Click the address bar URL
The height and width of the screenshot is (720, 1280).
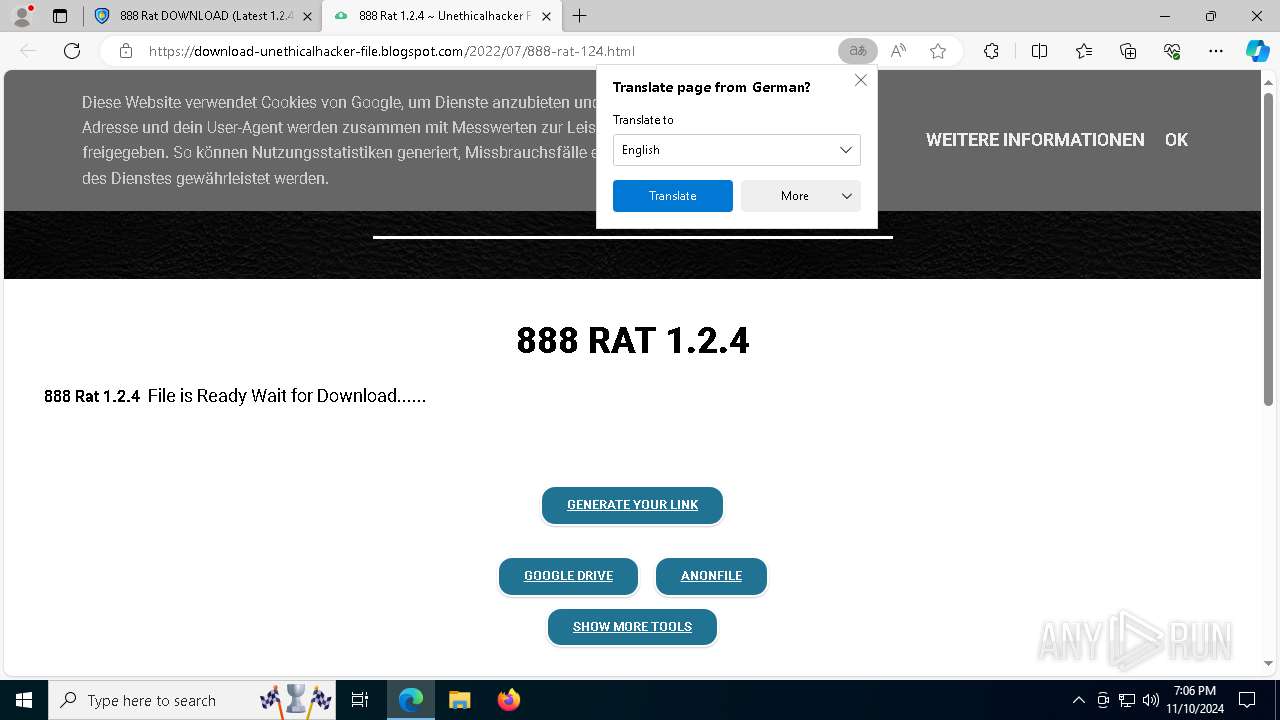click(391, 51)
